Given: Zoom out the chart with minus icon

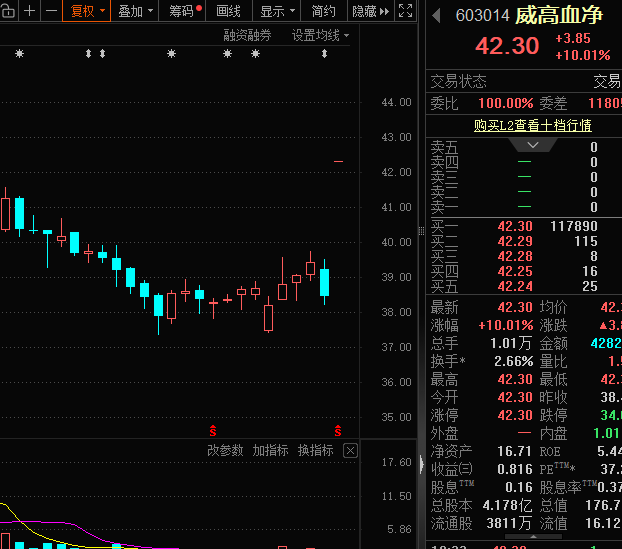Looking at the screenshot, I should click(51, 11).
